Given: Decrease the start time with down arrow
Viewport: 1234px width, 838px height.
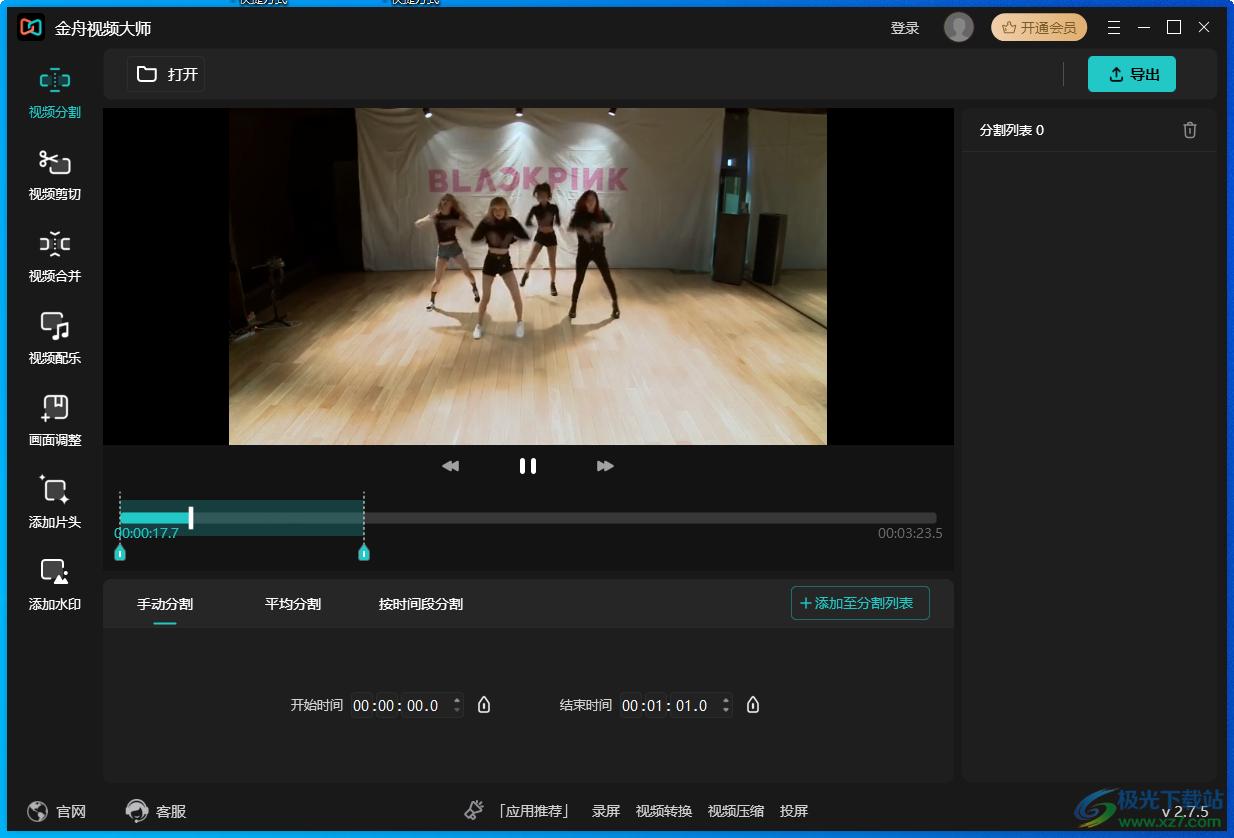Looking at the screenshot, I should point(457,711).
